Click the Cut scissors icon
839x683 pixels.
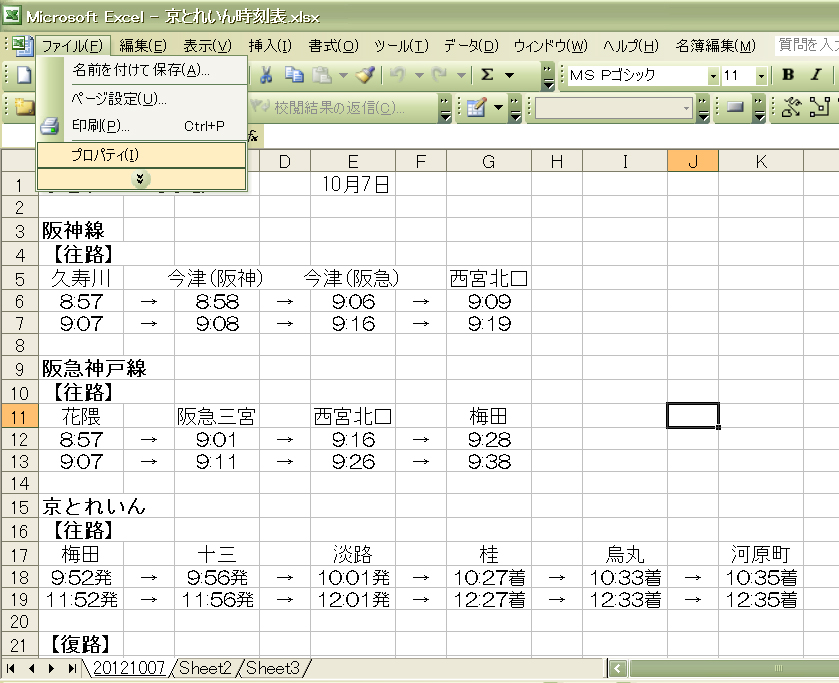(x=267, y=75)
